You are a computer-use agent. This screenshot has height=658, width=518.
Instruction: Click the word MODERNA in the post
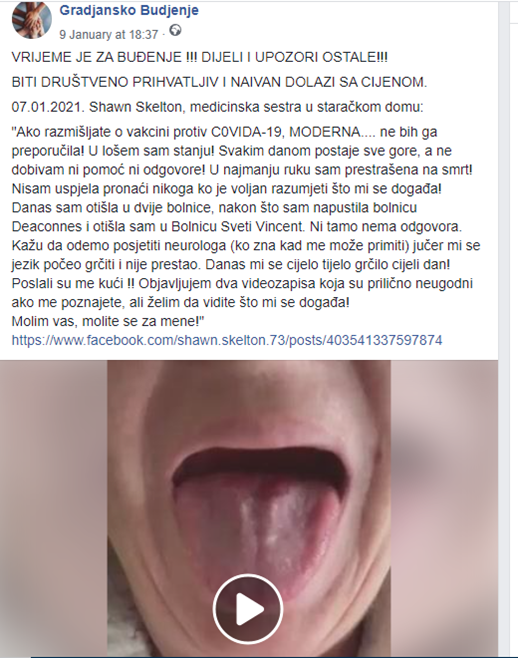click(325, 132)
